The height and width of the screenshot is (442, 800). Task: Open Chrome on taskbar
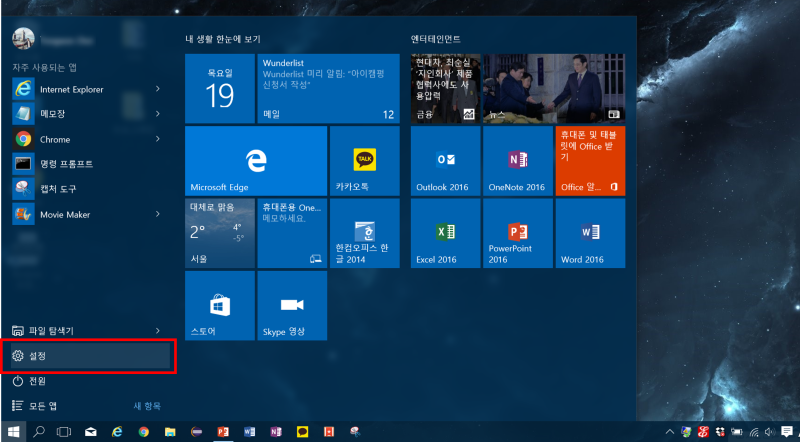143,432
